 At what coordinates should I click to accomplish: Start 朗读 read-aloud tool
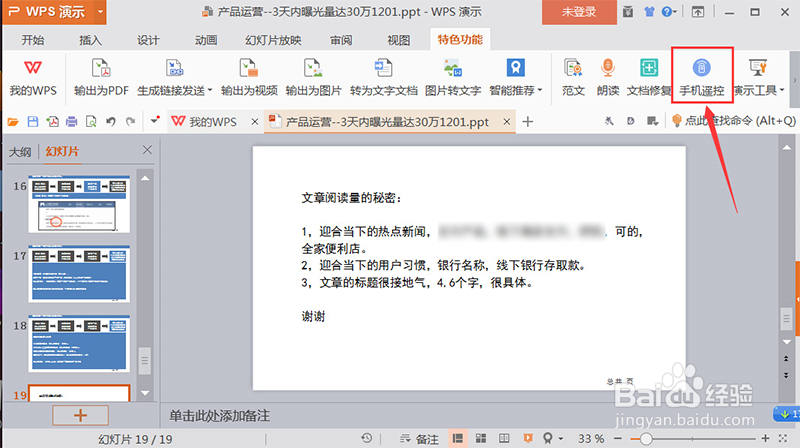click(608, 68)
